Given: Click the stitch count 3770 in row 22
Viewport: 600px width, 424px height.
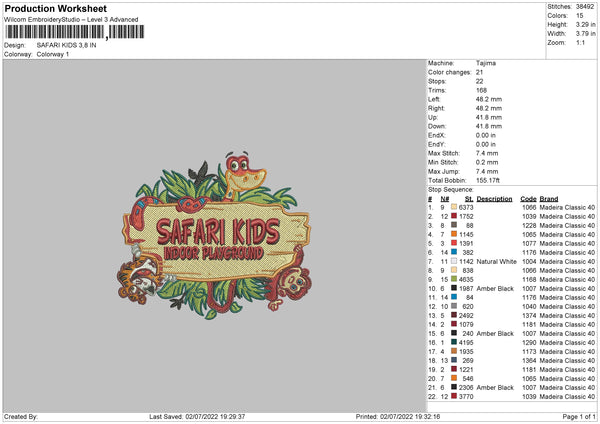Looking at the screenshot, I should (466, 396).
